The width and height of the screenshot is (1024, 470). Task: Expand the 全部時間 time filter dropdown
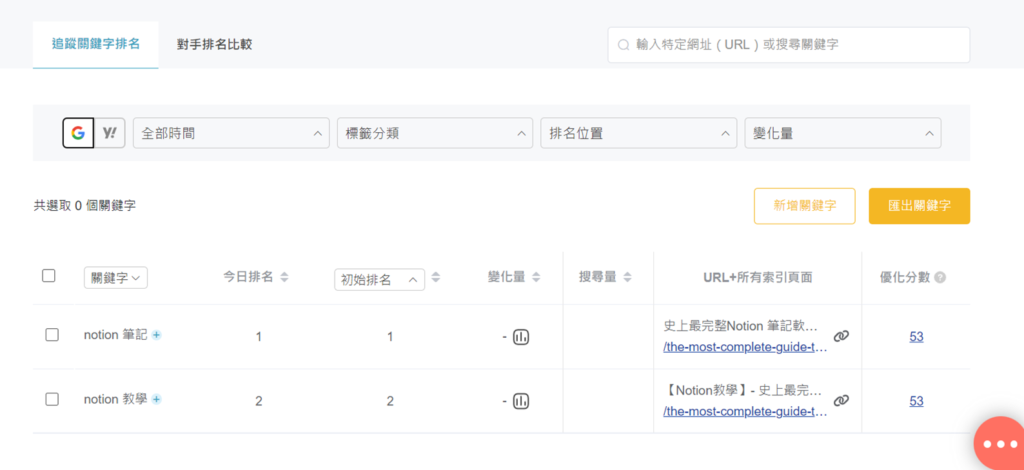(x=231, y=133)
